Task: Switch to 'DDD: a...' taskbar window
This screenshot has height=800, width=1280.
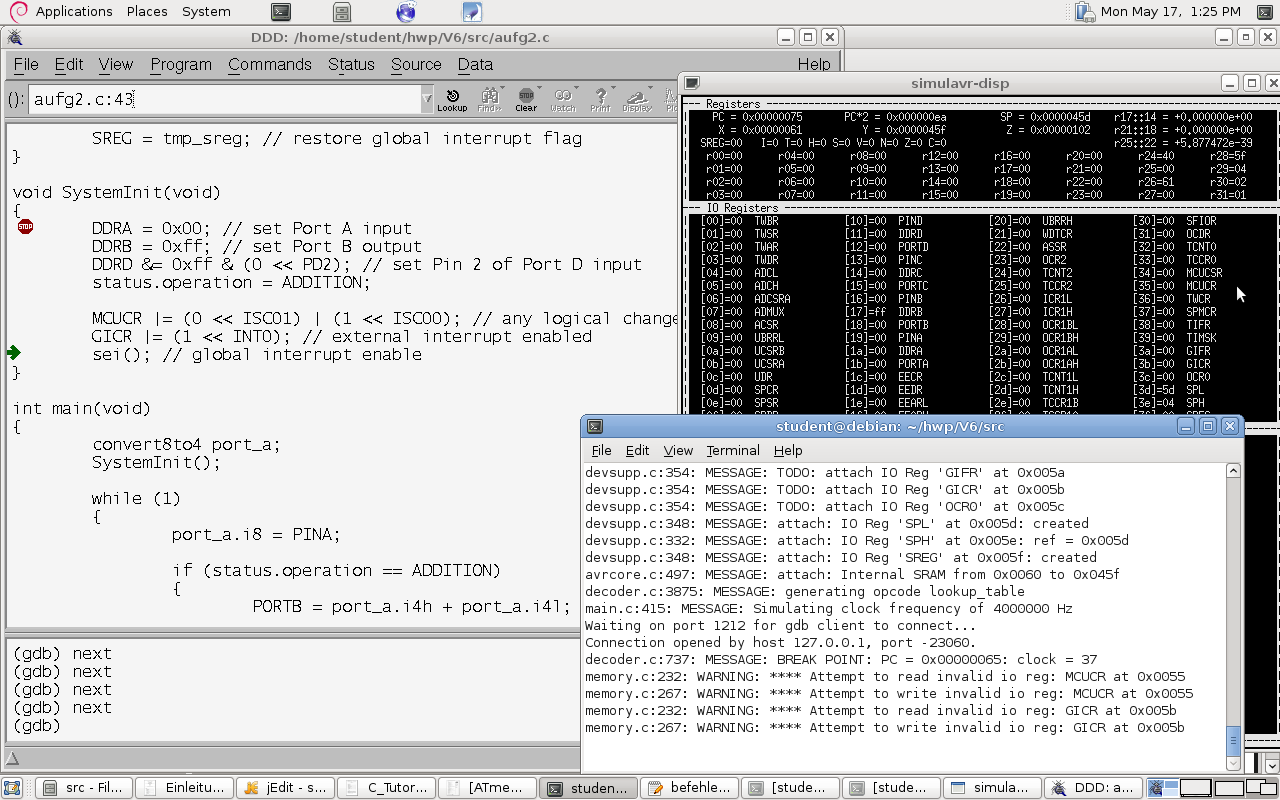Action: [1092, 788]
